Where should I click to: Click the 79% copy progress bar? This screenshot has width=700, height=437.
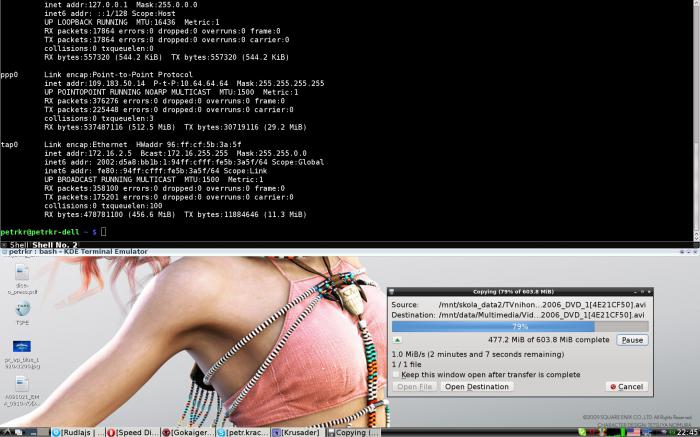click(x=520, y=327)
